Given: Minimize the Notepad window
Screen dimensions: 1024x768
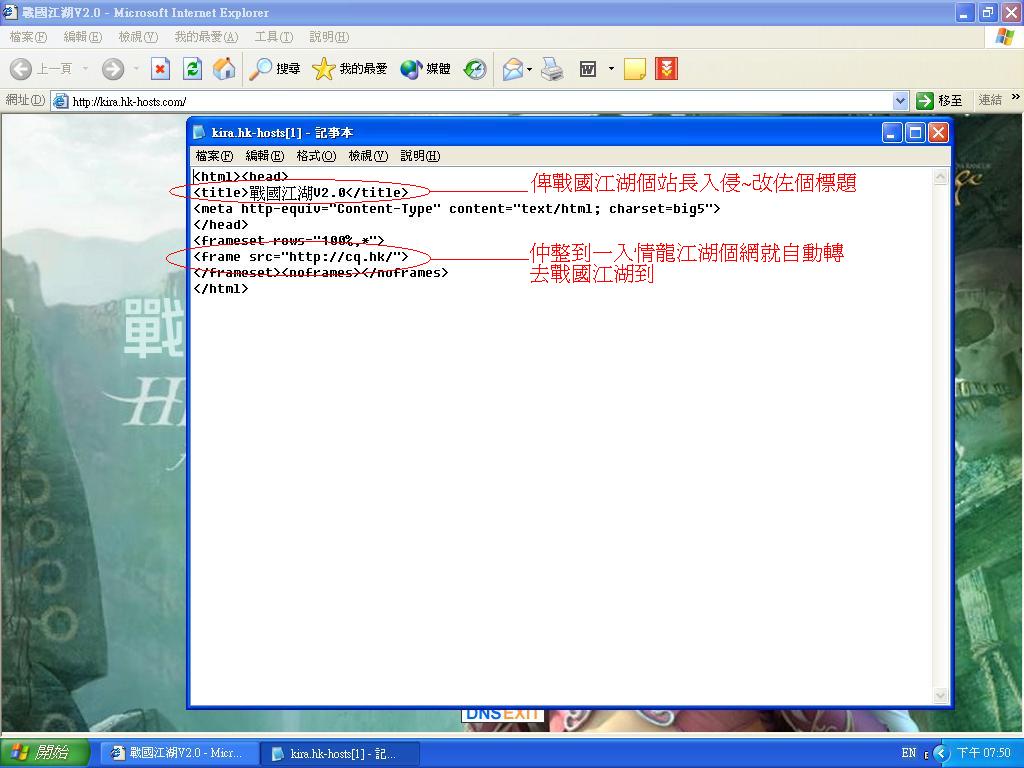Looking at the screenshot, I should pos(892,133).
